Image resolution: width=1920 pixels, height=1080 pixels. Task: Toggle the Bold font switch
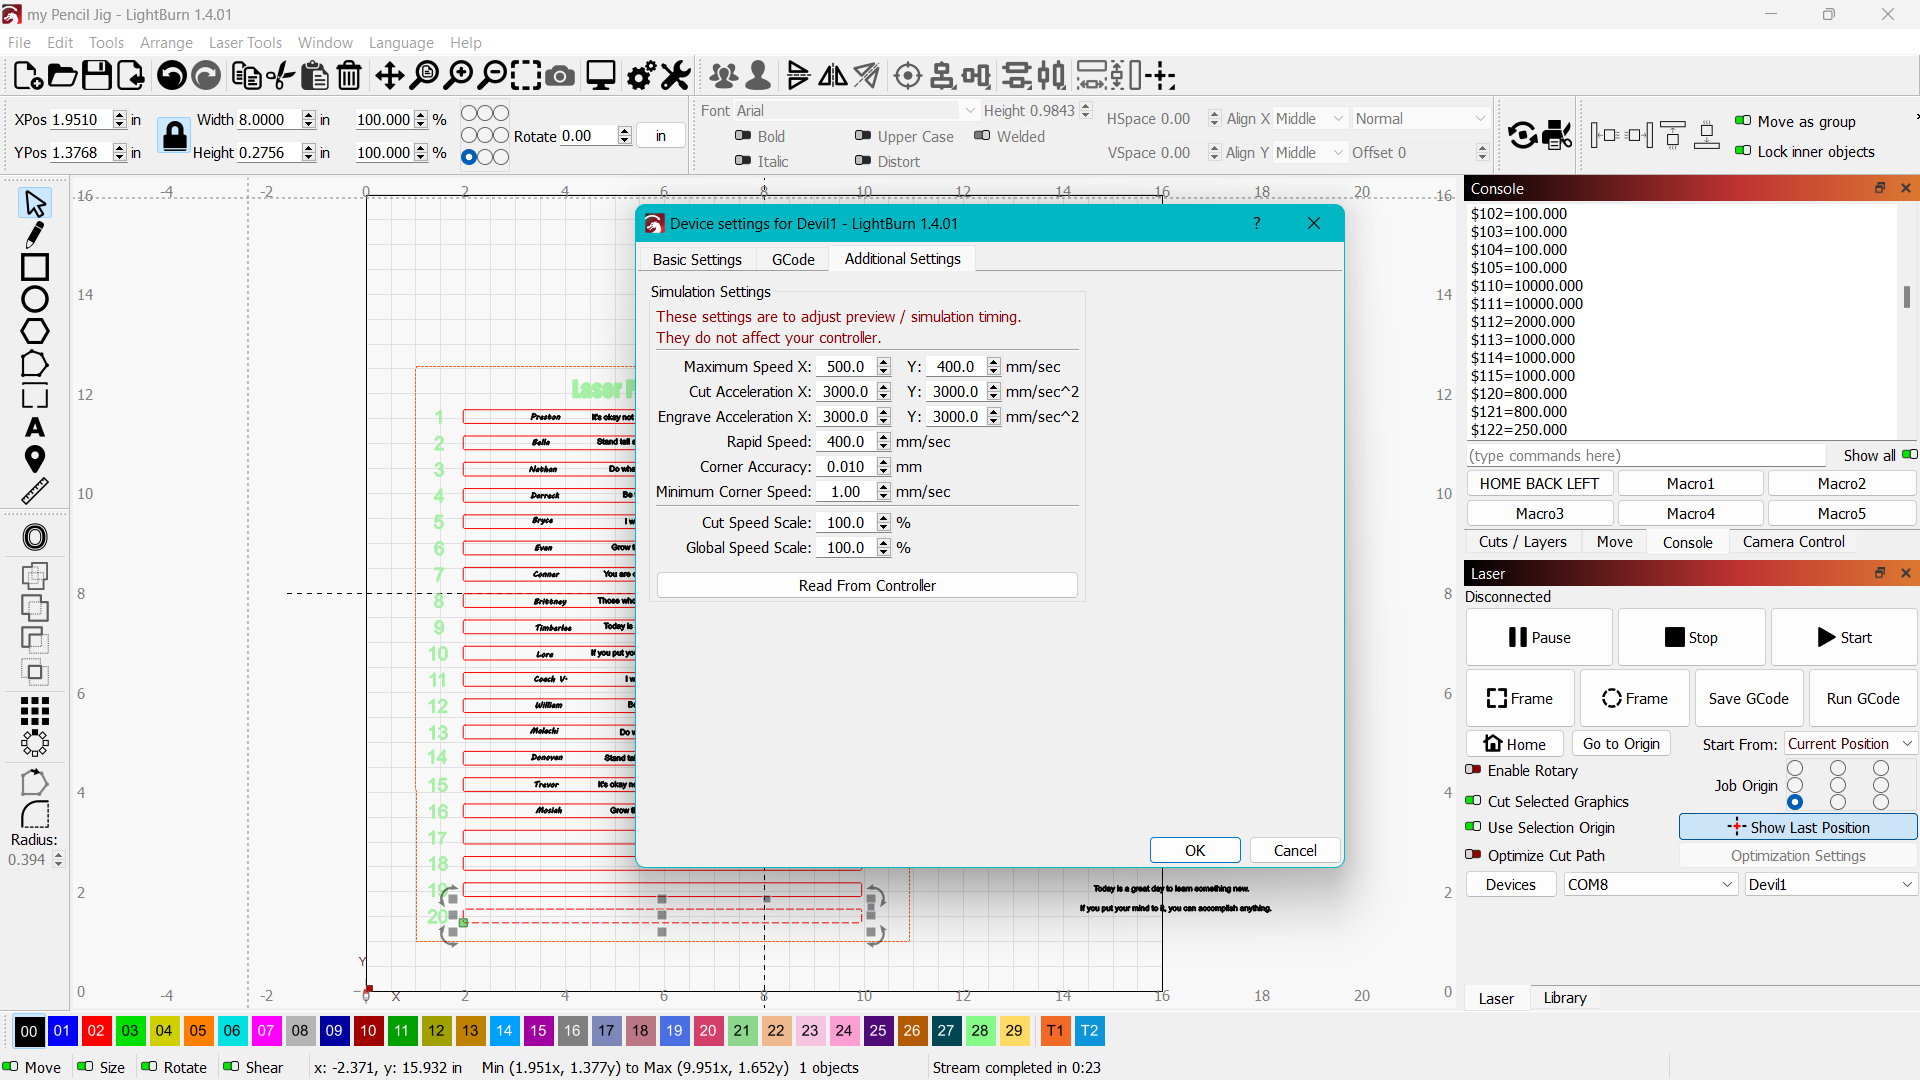coord(743,136)
